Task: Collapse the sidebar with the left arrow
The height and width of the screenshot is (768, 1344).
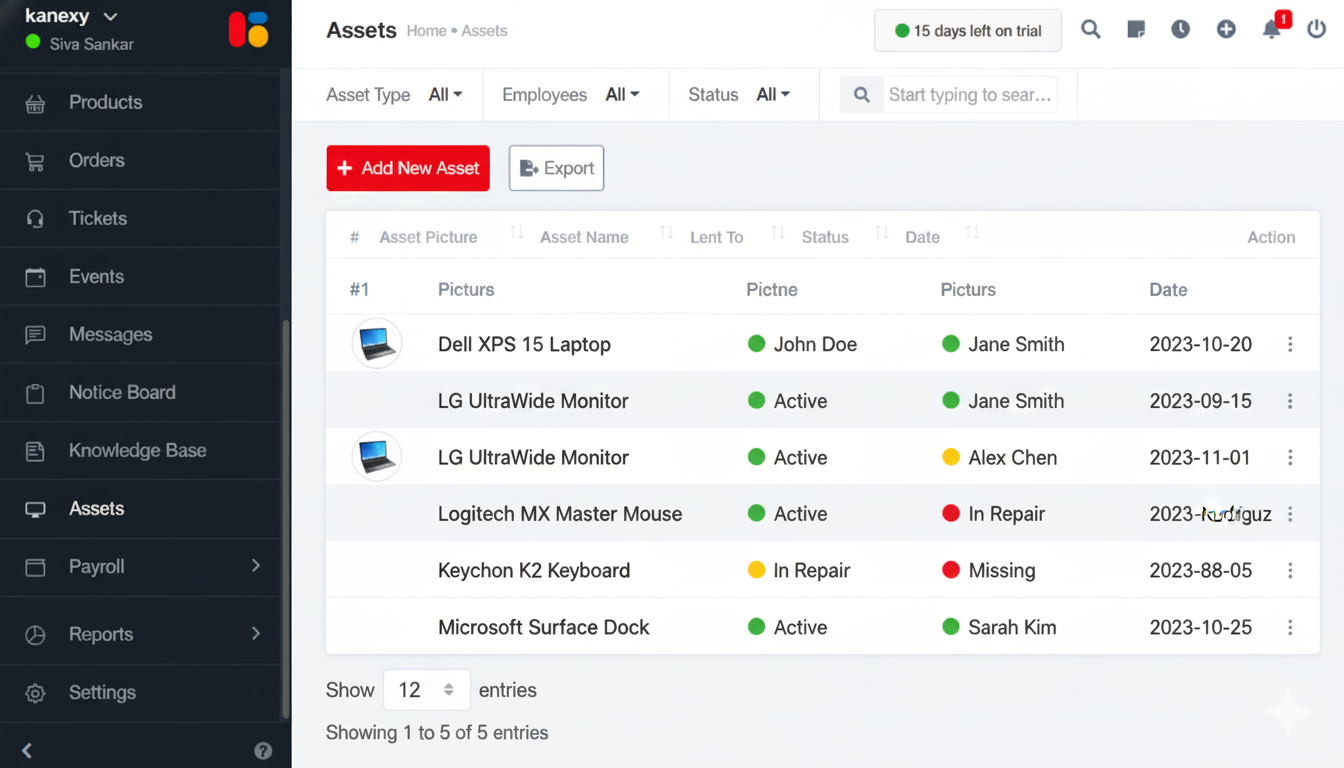Action: (x=26, y=750)
